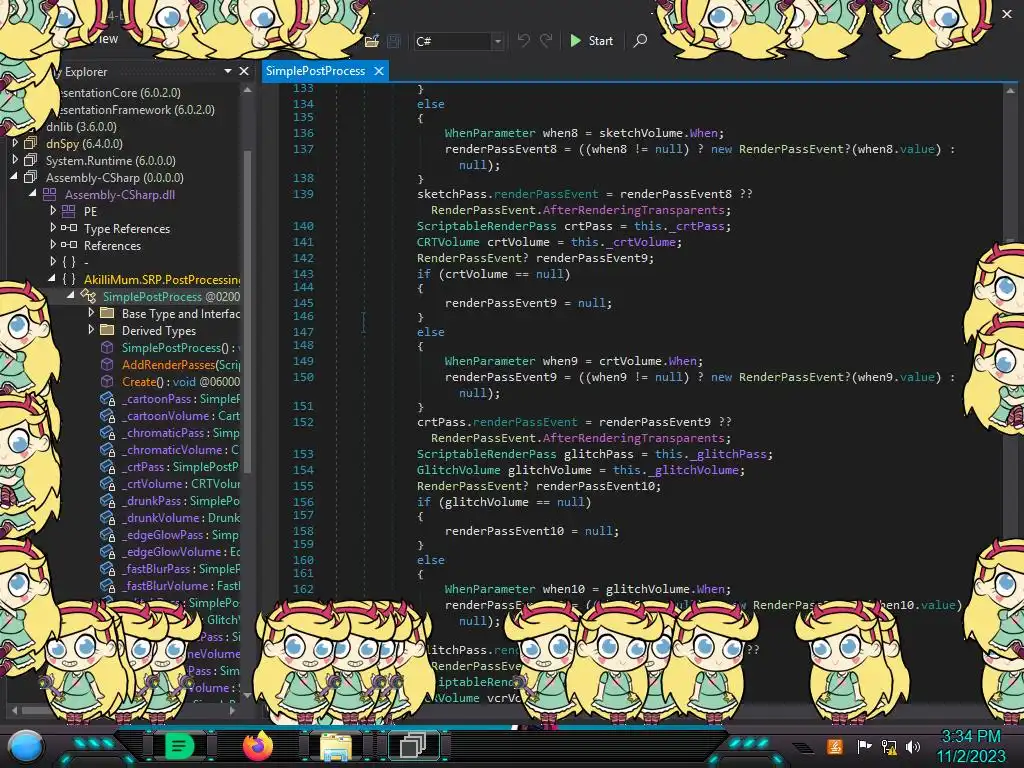The width and height of the screenshot is (1024, 768).
Task: Select the _edgeGlowVolume field
Action: tap(181, 552)
